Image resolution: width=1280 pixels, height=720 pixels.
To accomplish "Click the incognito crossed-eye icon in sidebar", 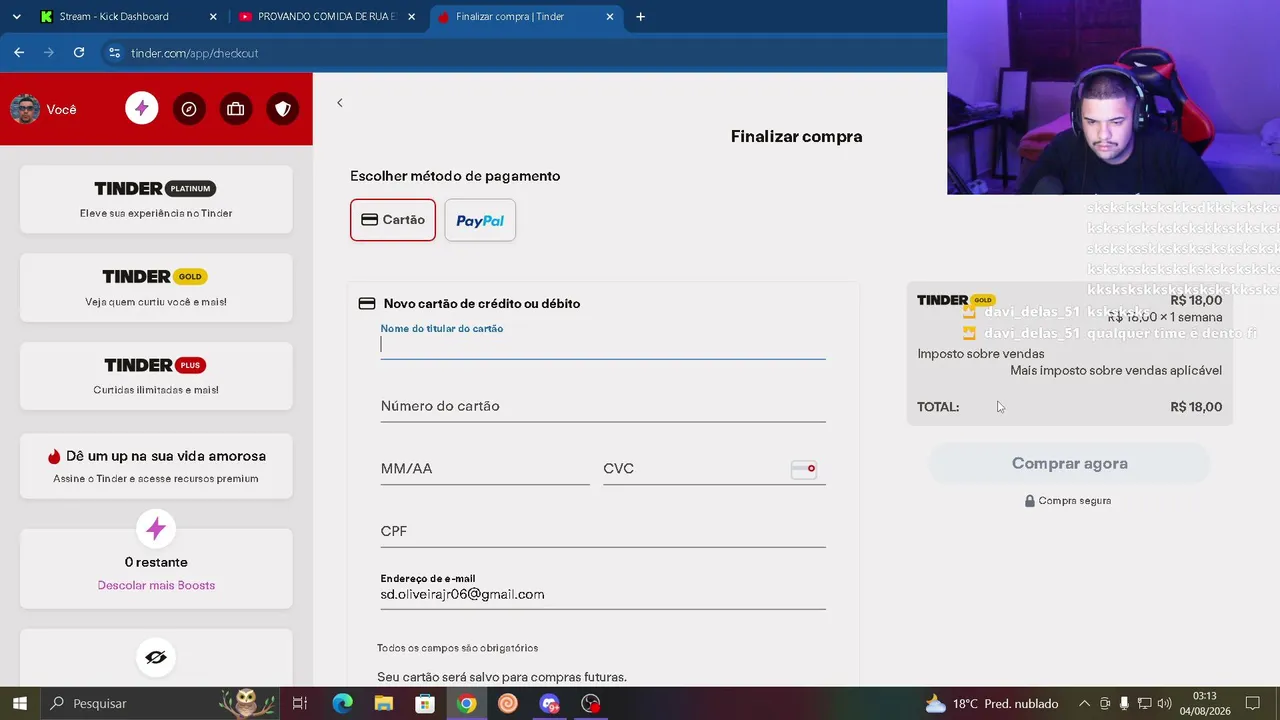I will [x=156, y=657].
